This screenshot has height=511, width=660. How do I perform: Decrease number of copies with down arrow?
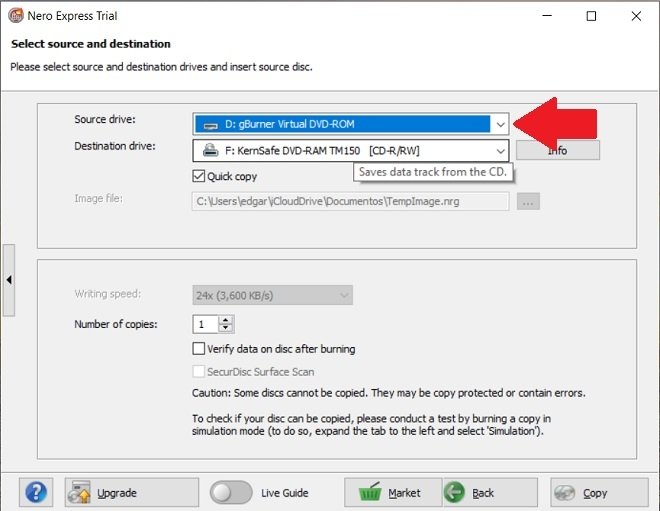pos(226,328)
